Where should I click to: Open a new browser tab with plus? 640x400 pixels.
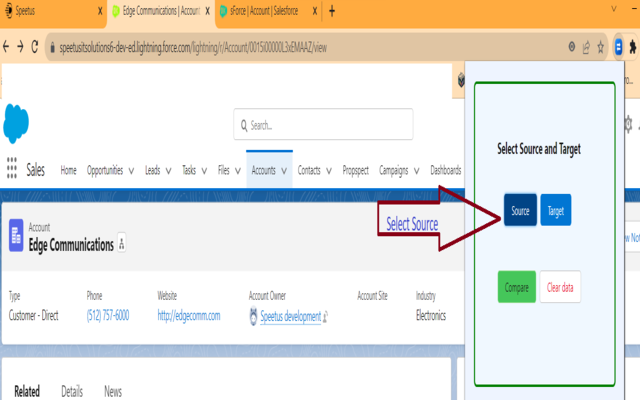tap(332, 11)
